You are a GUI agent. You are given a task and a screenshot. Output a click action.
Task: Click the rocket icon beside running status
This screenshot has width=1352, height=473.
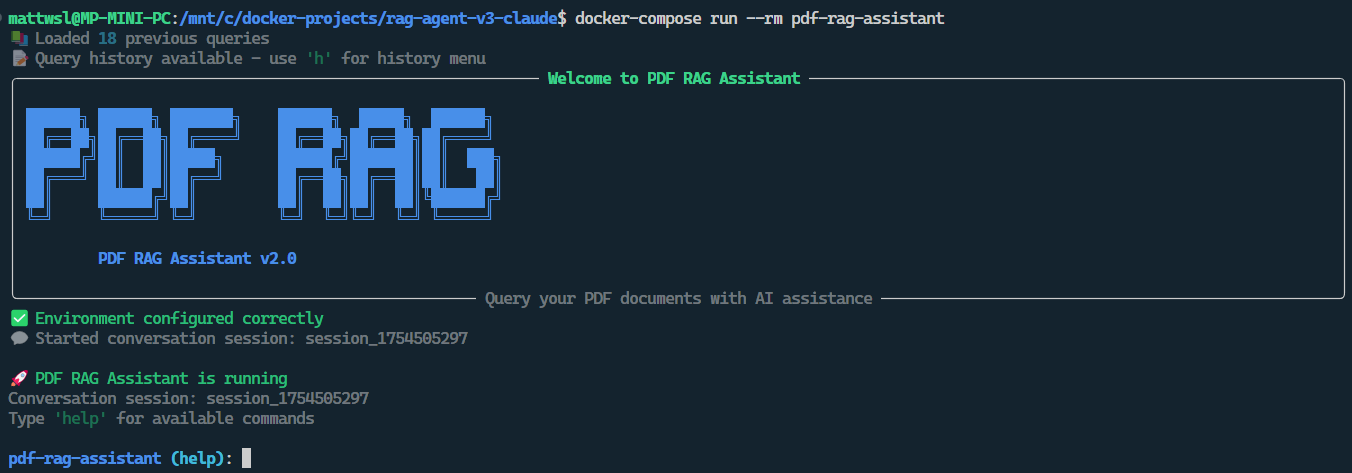tap(18, 378)
